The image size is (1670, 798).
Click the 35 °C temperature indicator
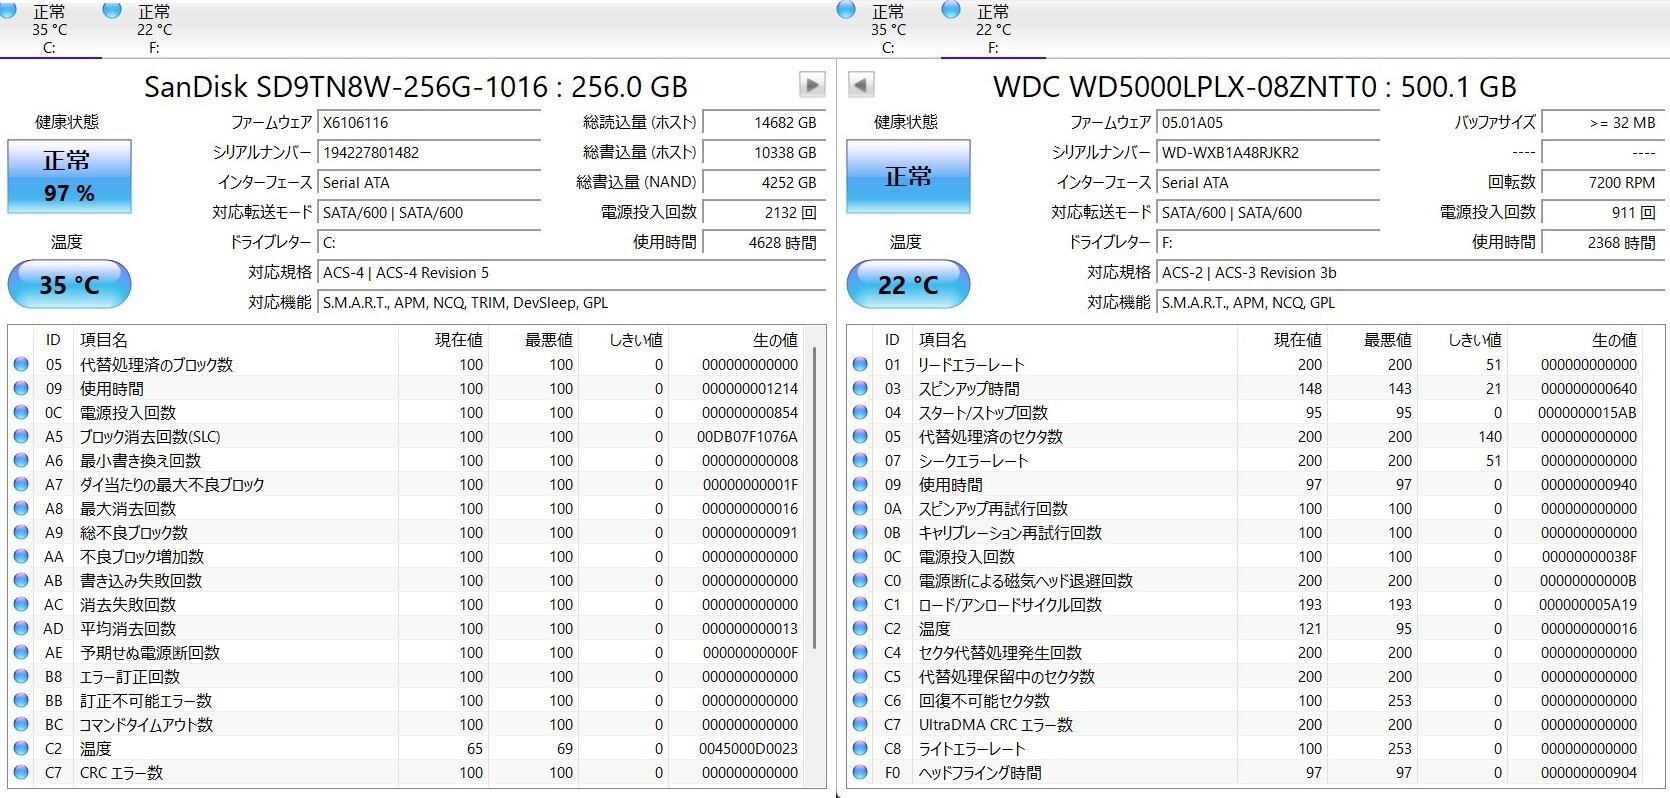click(69, 285)
